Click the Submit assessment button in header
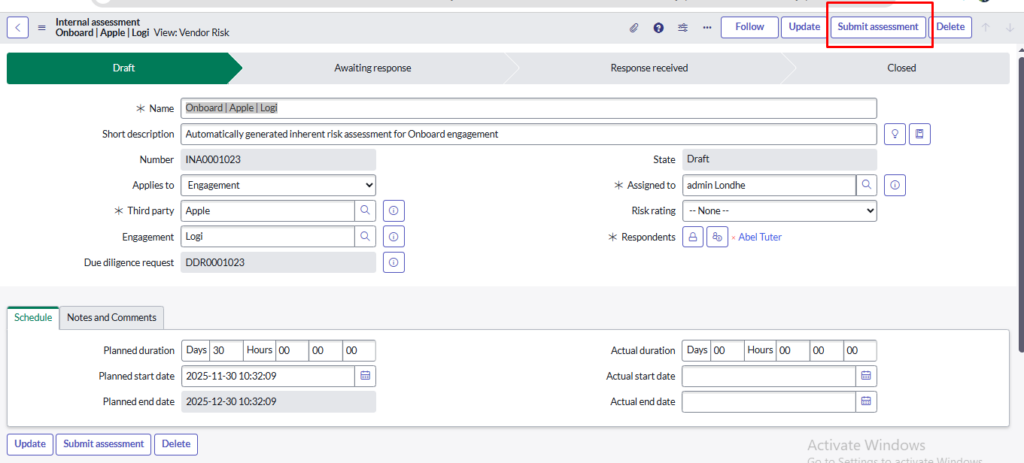The height and width of the screenshot is (463, 1024). [878, 27]
